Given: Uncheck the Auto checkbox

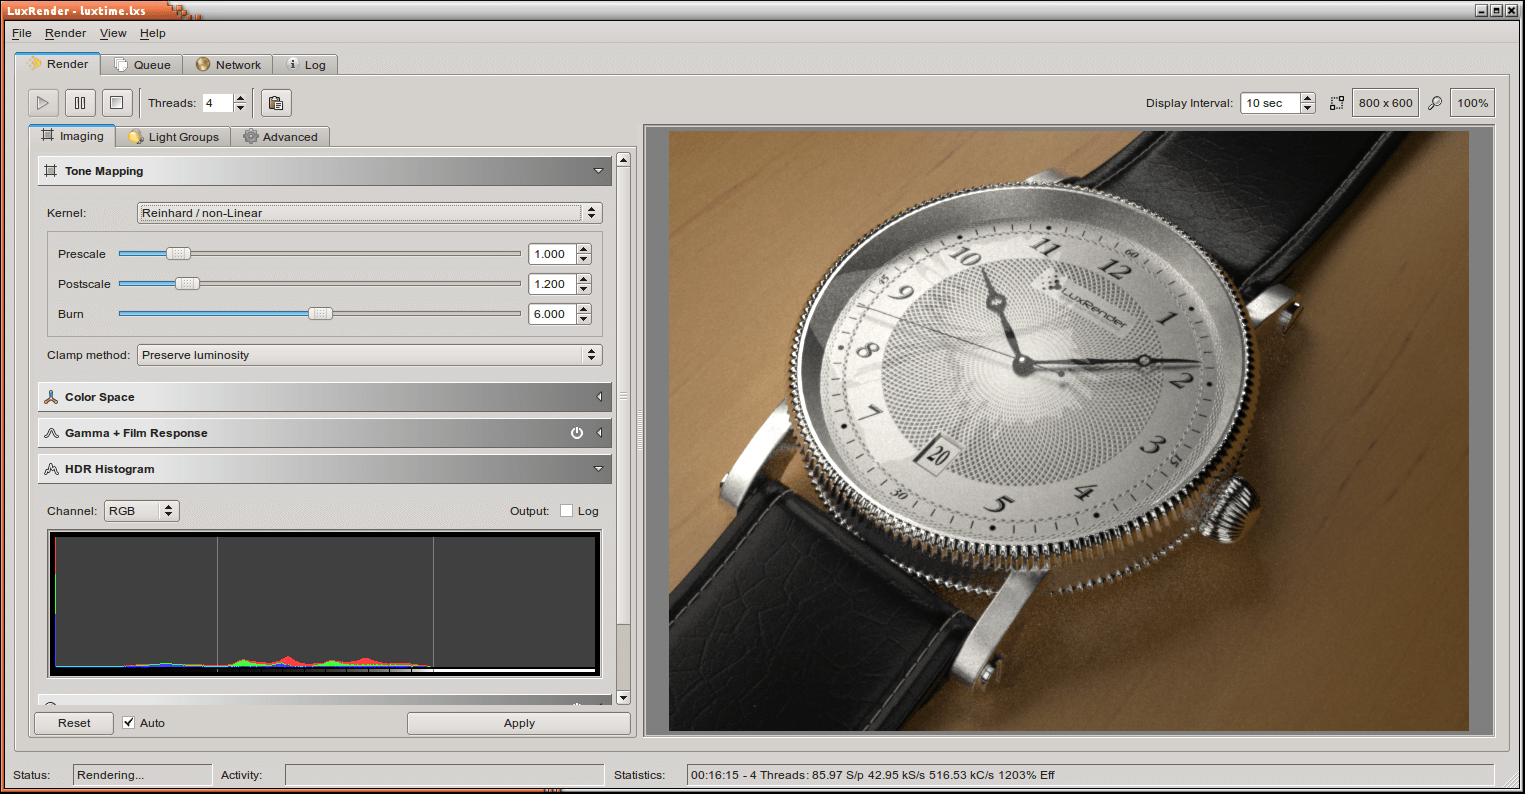Looking at the screenshot, I should click(x=128, y=723).
